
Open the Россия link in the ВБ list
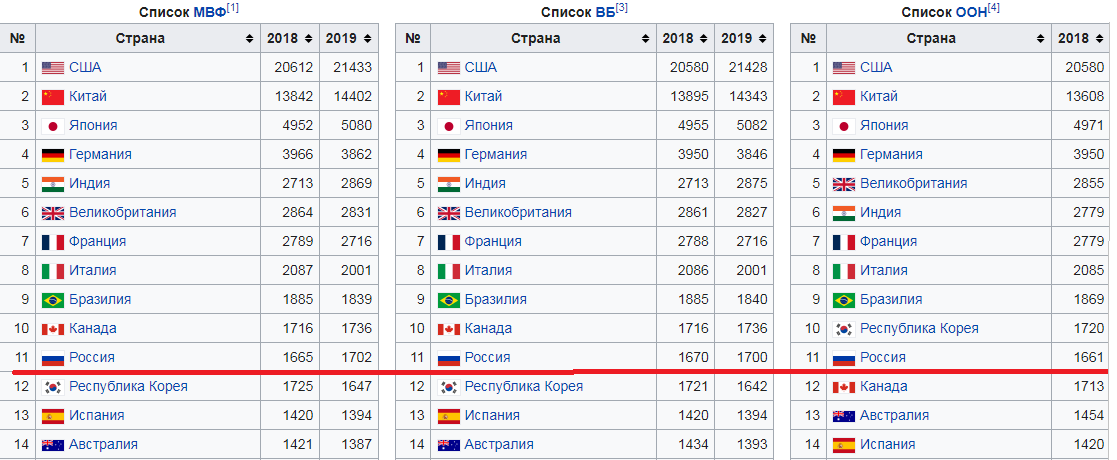coord(487,358)
